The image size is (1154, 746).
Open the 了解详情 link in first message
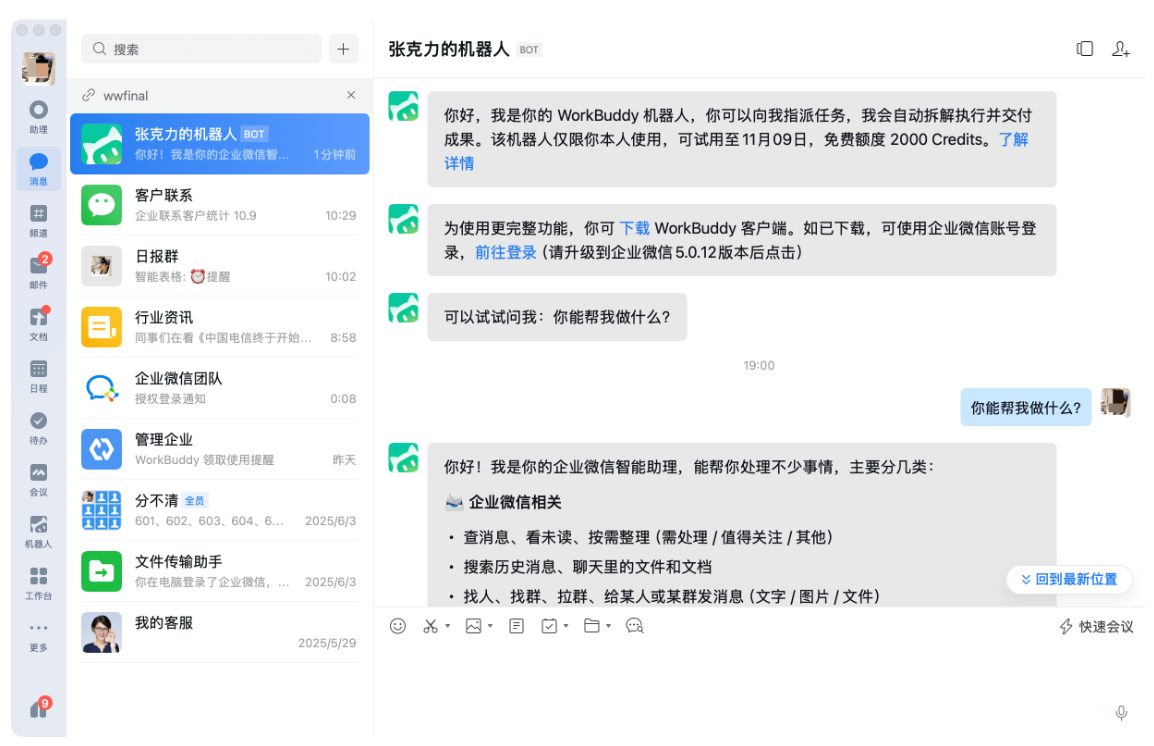coord(1013,140)
